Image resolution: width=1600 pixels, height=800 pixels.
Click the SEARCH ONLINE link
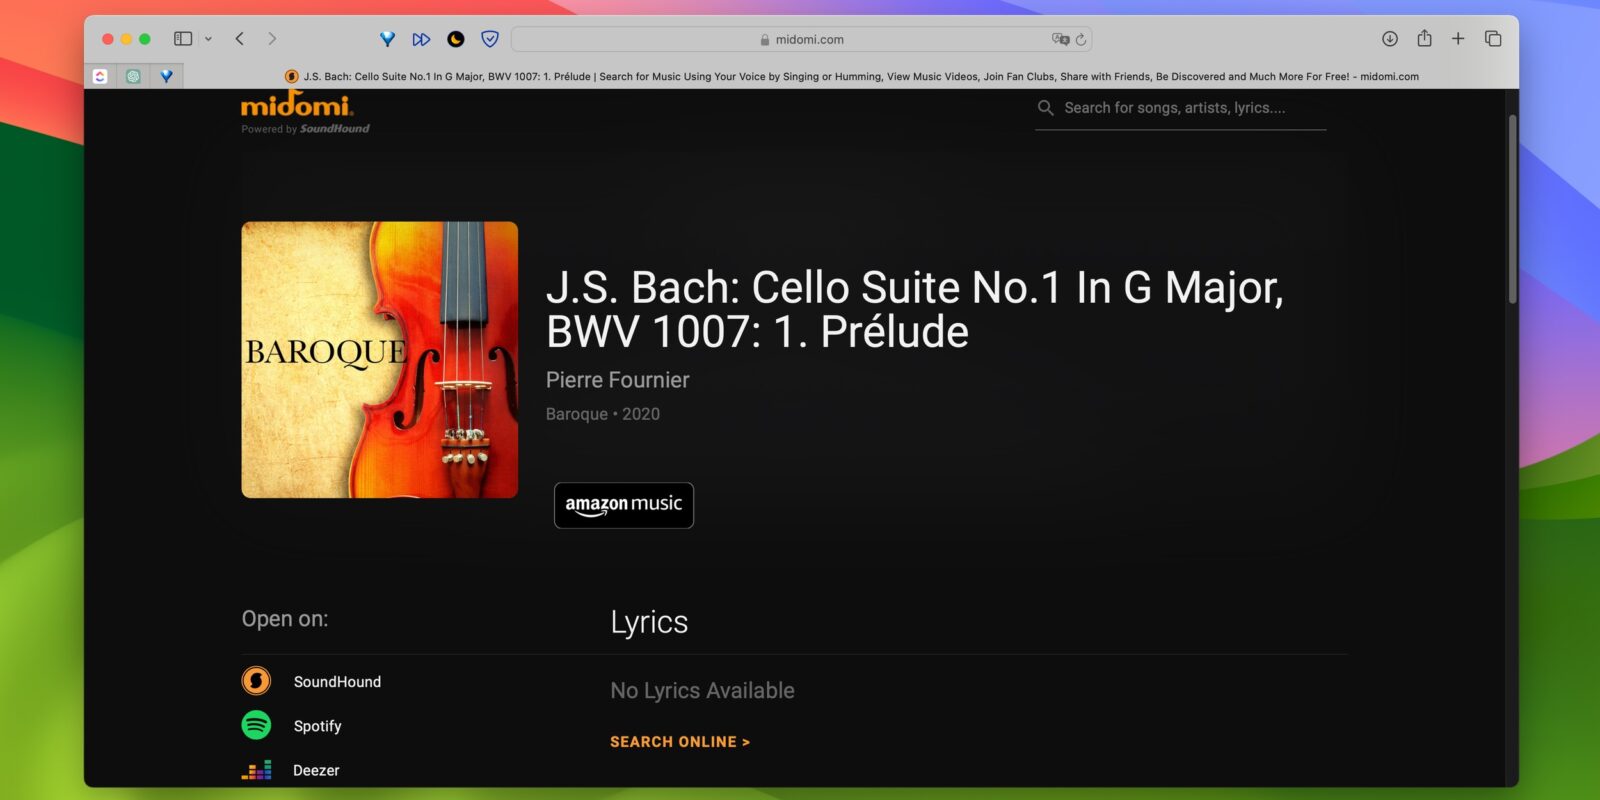680,742
